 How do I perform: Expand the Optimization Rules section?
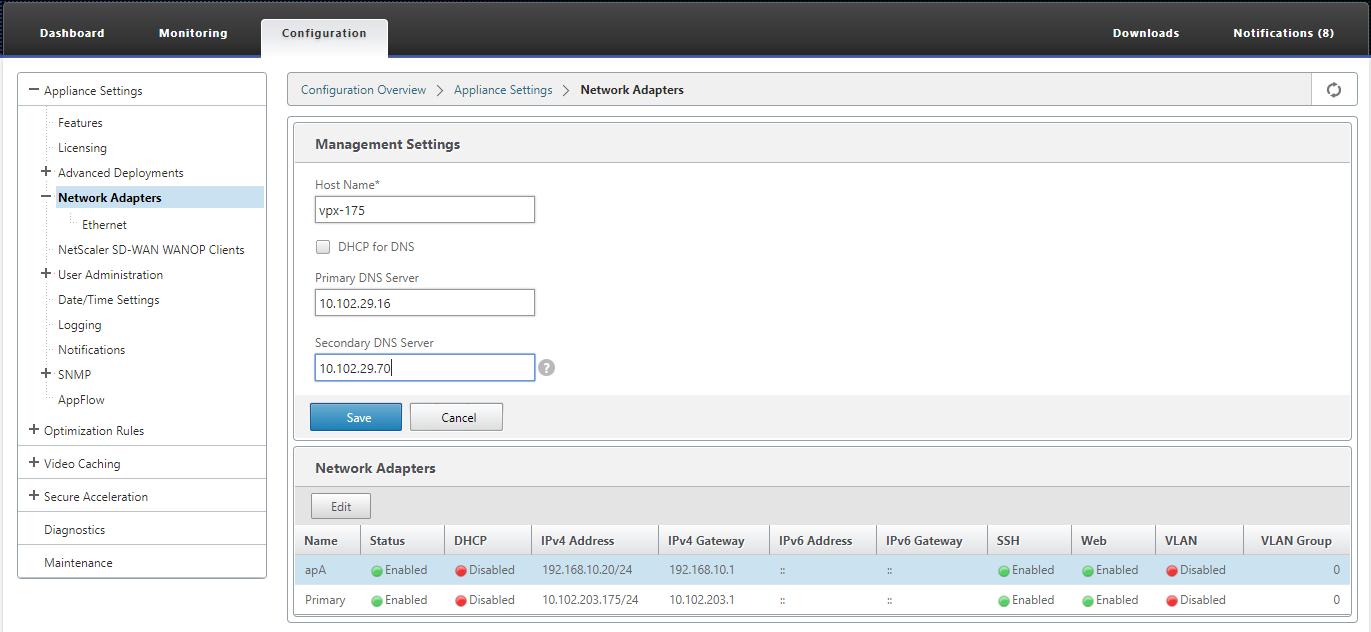coord(34,430)
